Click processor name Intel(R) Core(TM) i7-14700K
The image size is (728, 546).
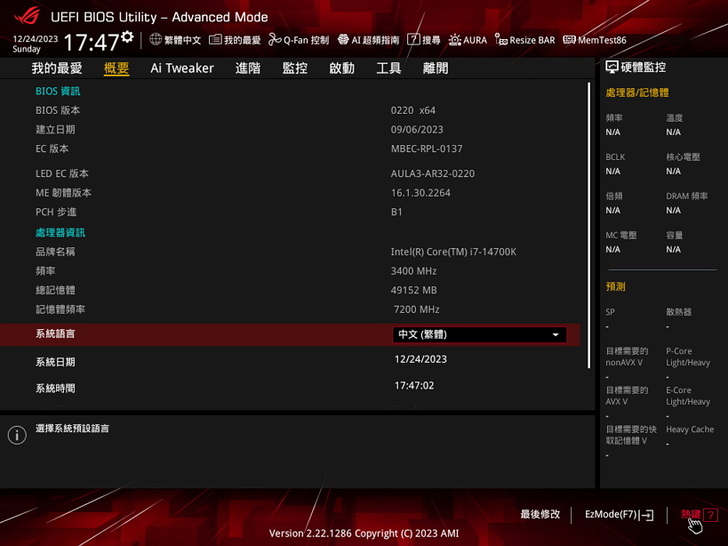coord(454,252)
